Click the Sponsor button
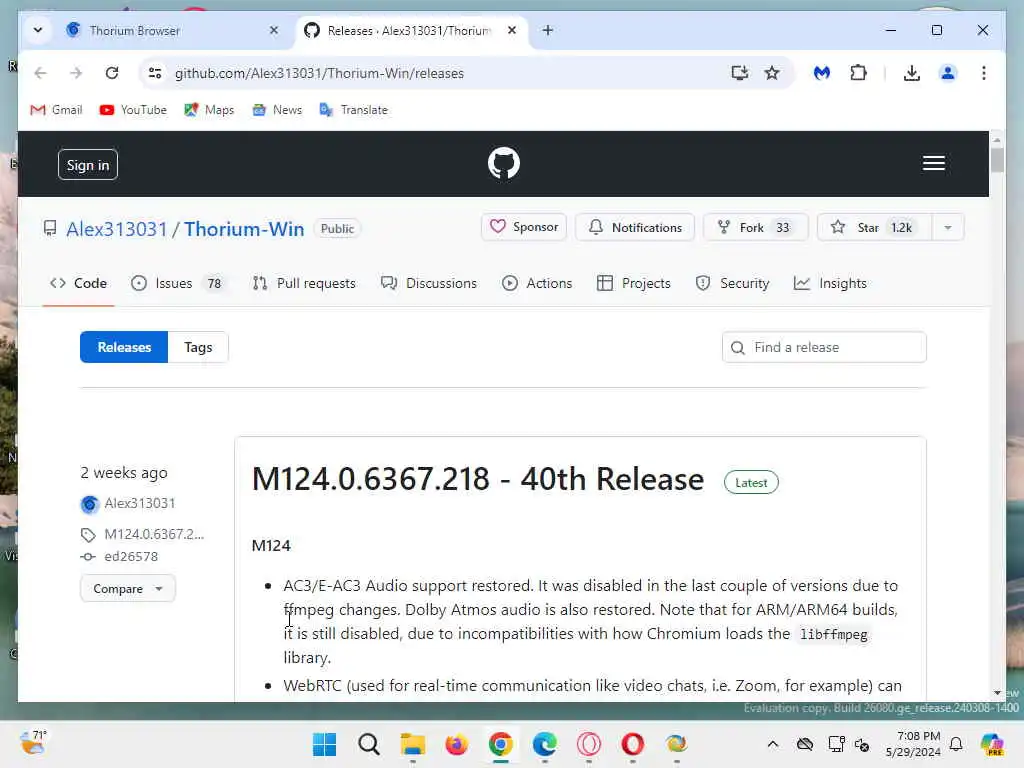 click(x=524, y=227)
